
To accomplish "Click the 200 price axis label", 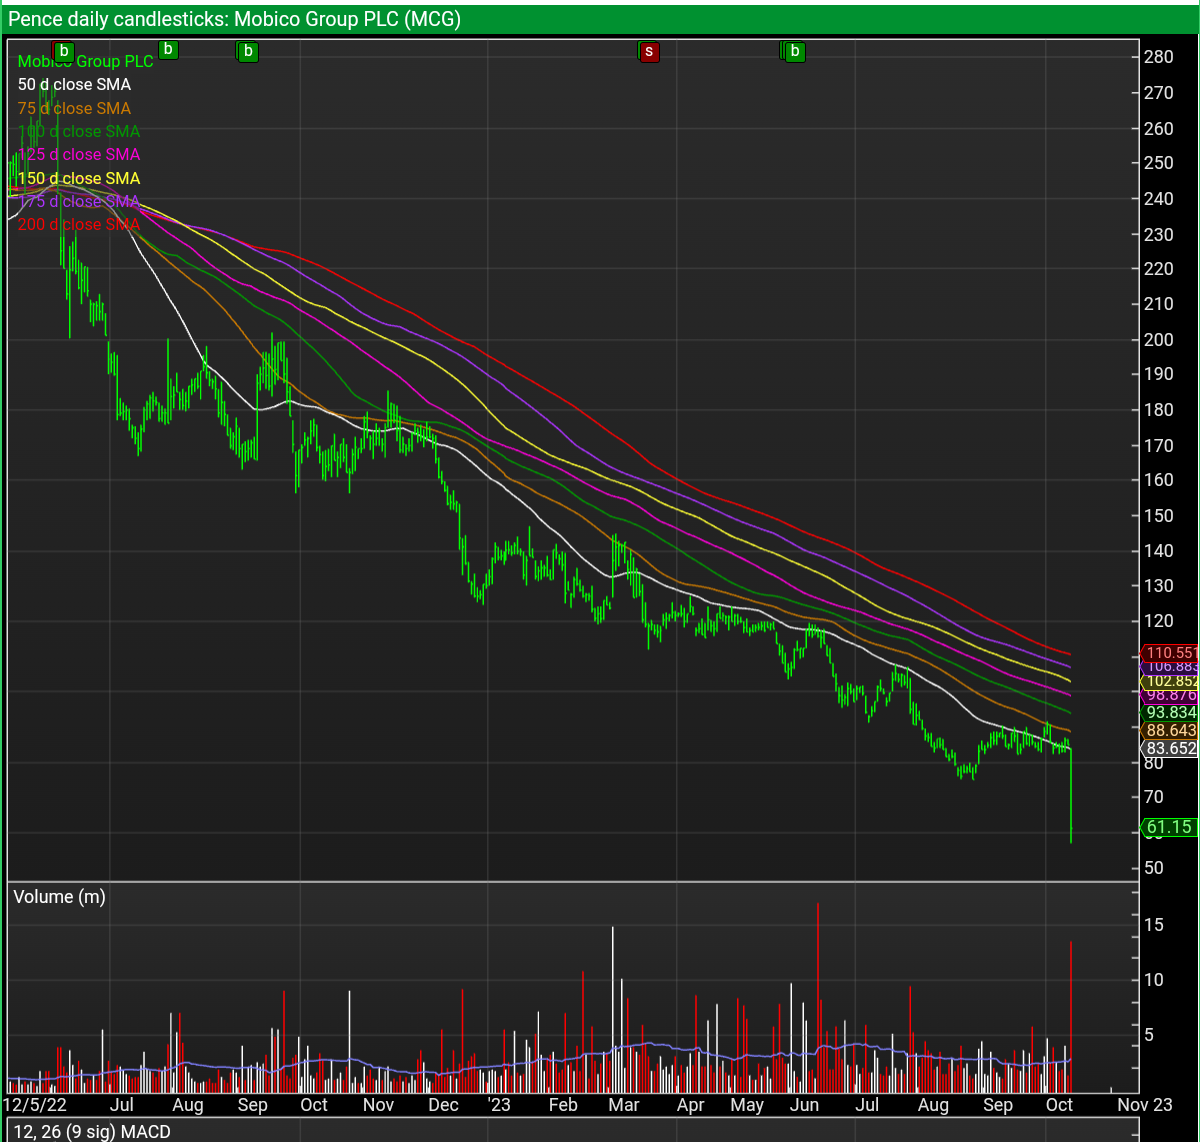I will point(1159,339).
